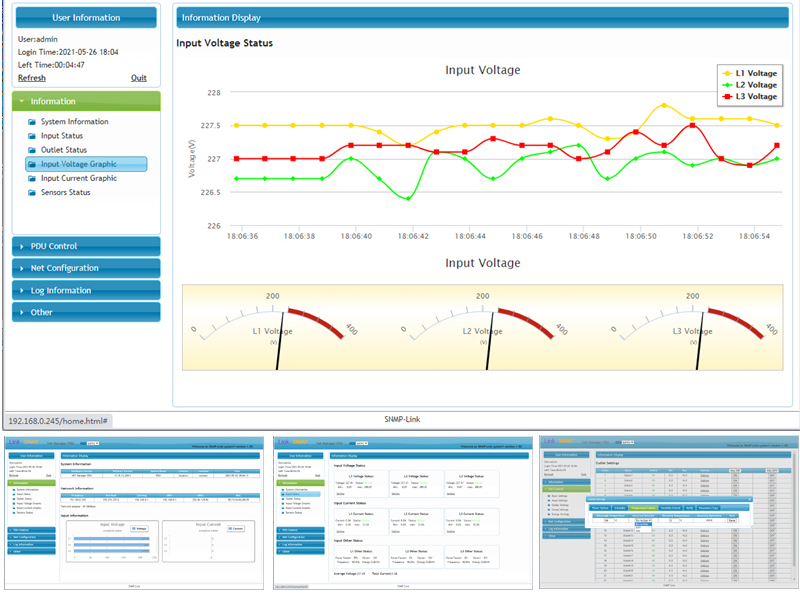The width and height of the screenshot is (800, 600).
Task: Click folder icon beside Input Voltage Graphic
Action: (x=32, y=164)
